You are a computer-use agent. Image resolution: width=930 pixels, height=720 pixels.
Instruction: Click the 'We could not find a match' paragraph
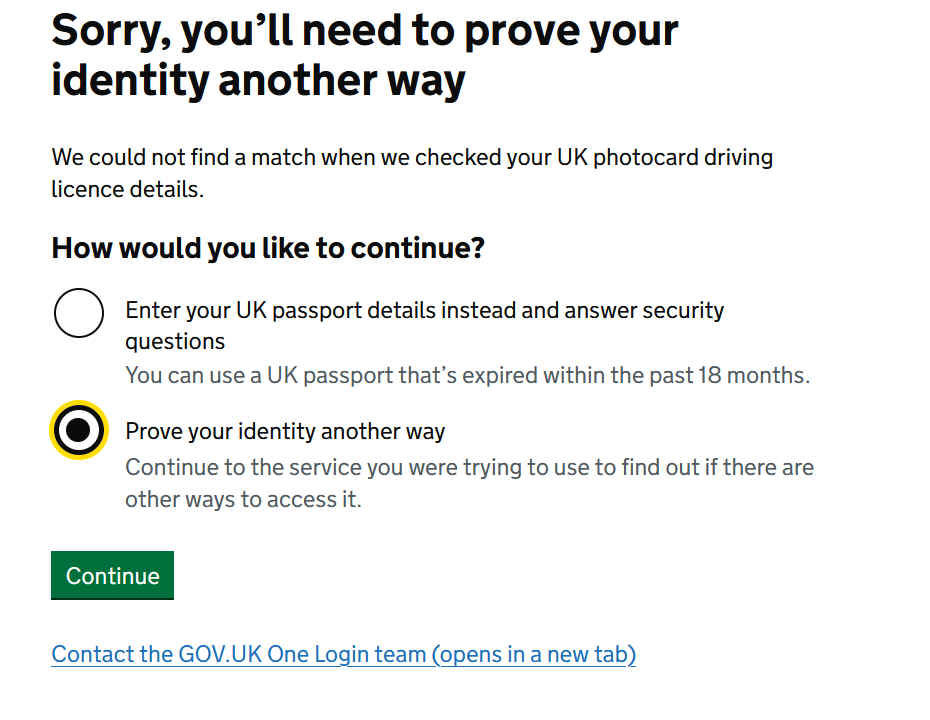[x=412, y=158]
